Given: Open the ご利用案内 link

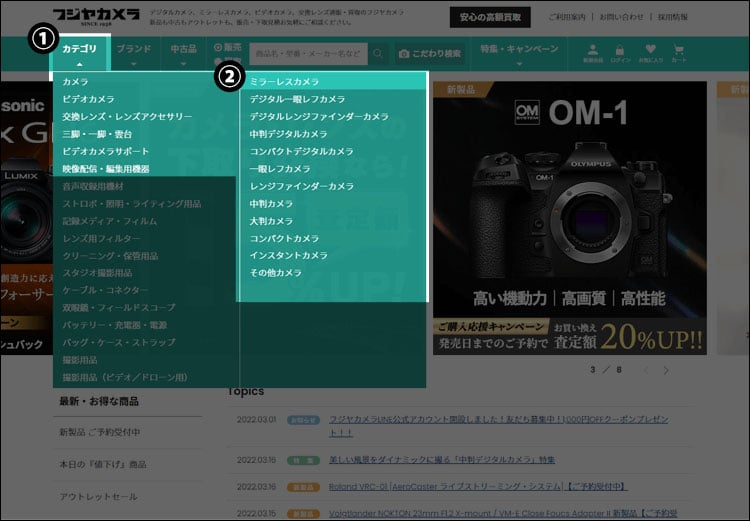Looking at the screenshot, I should tap(567, 17).
